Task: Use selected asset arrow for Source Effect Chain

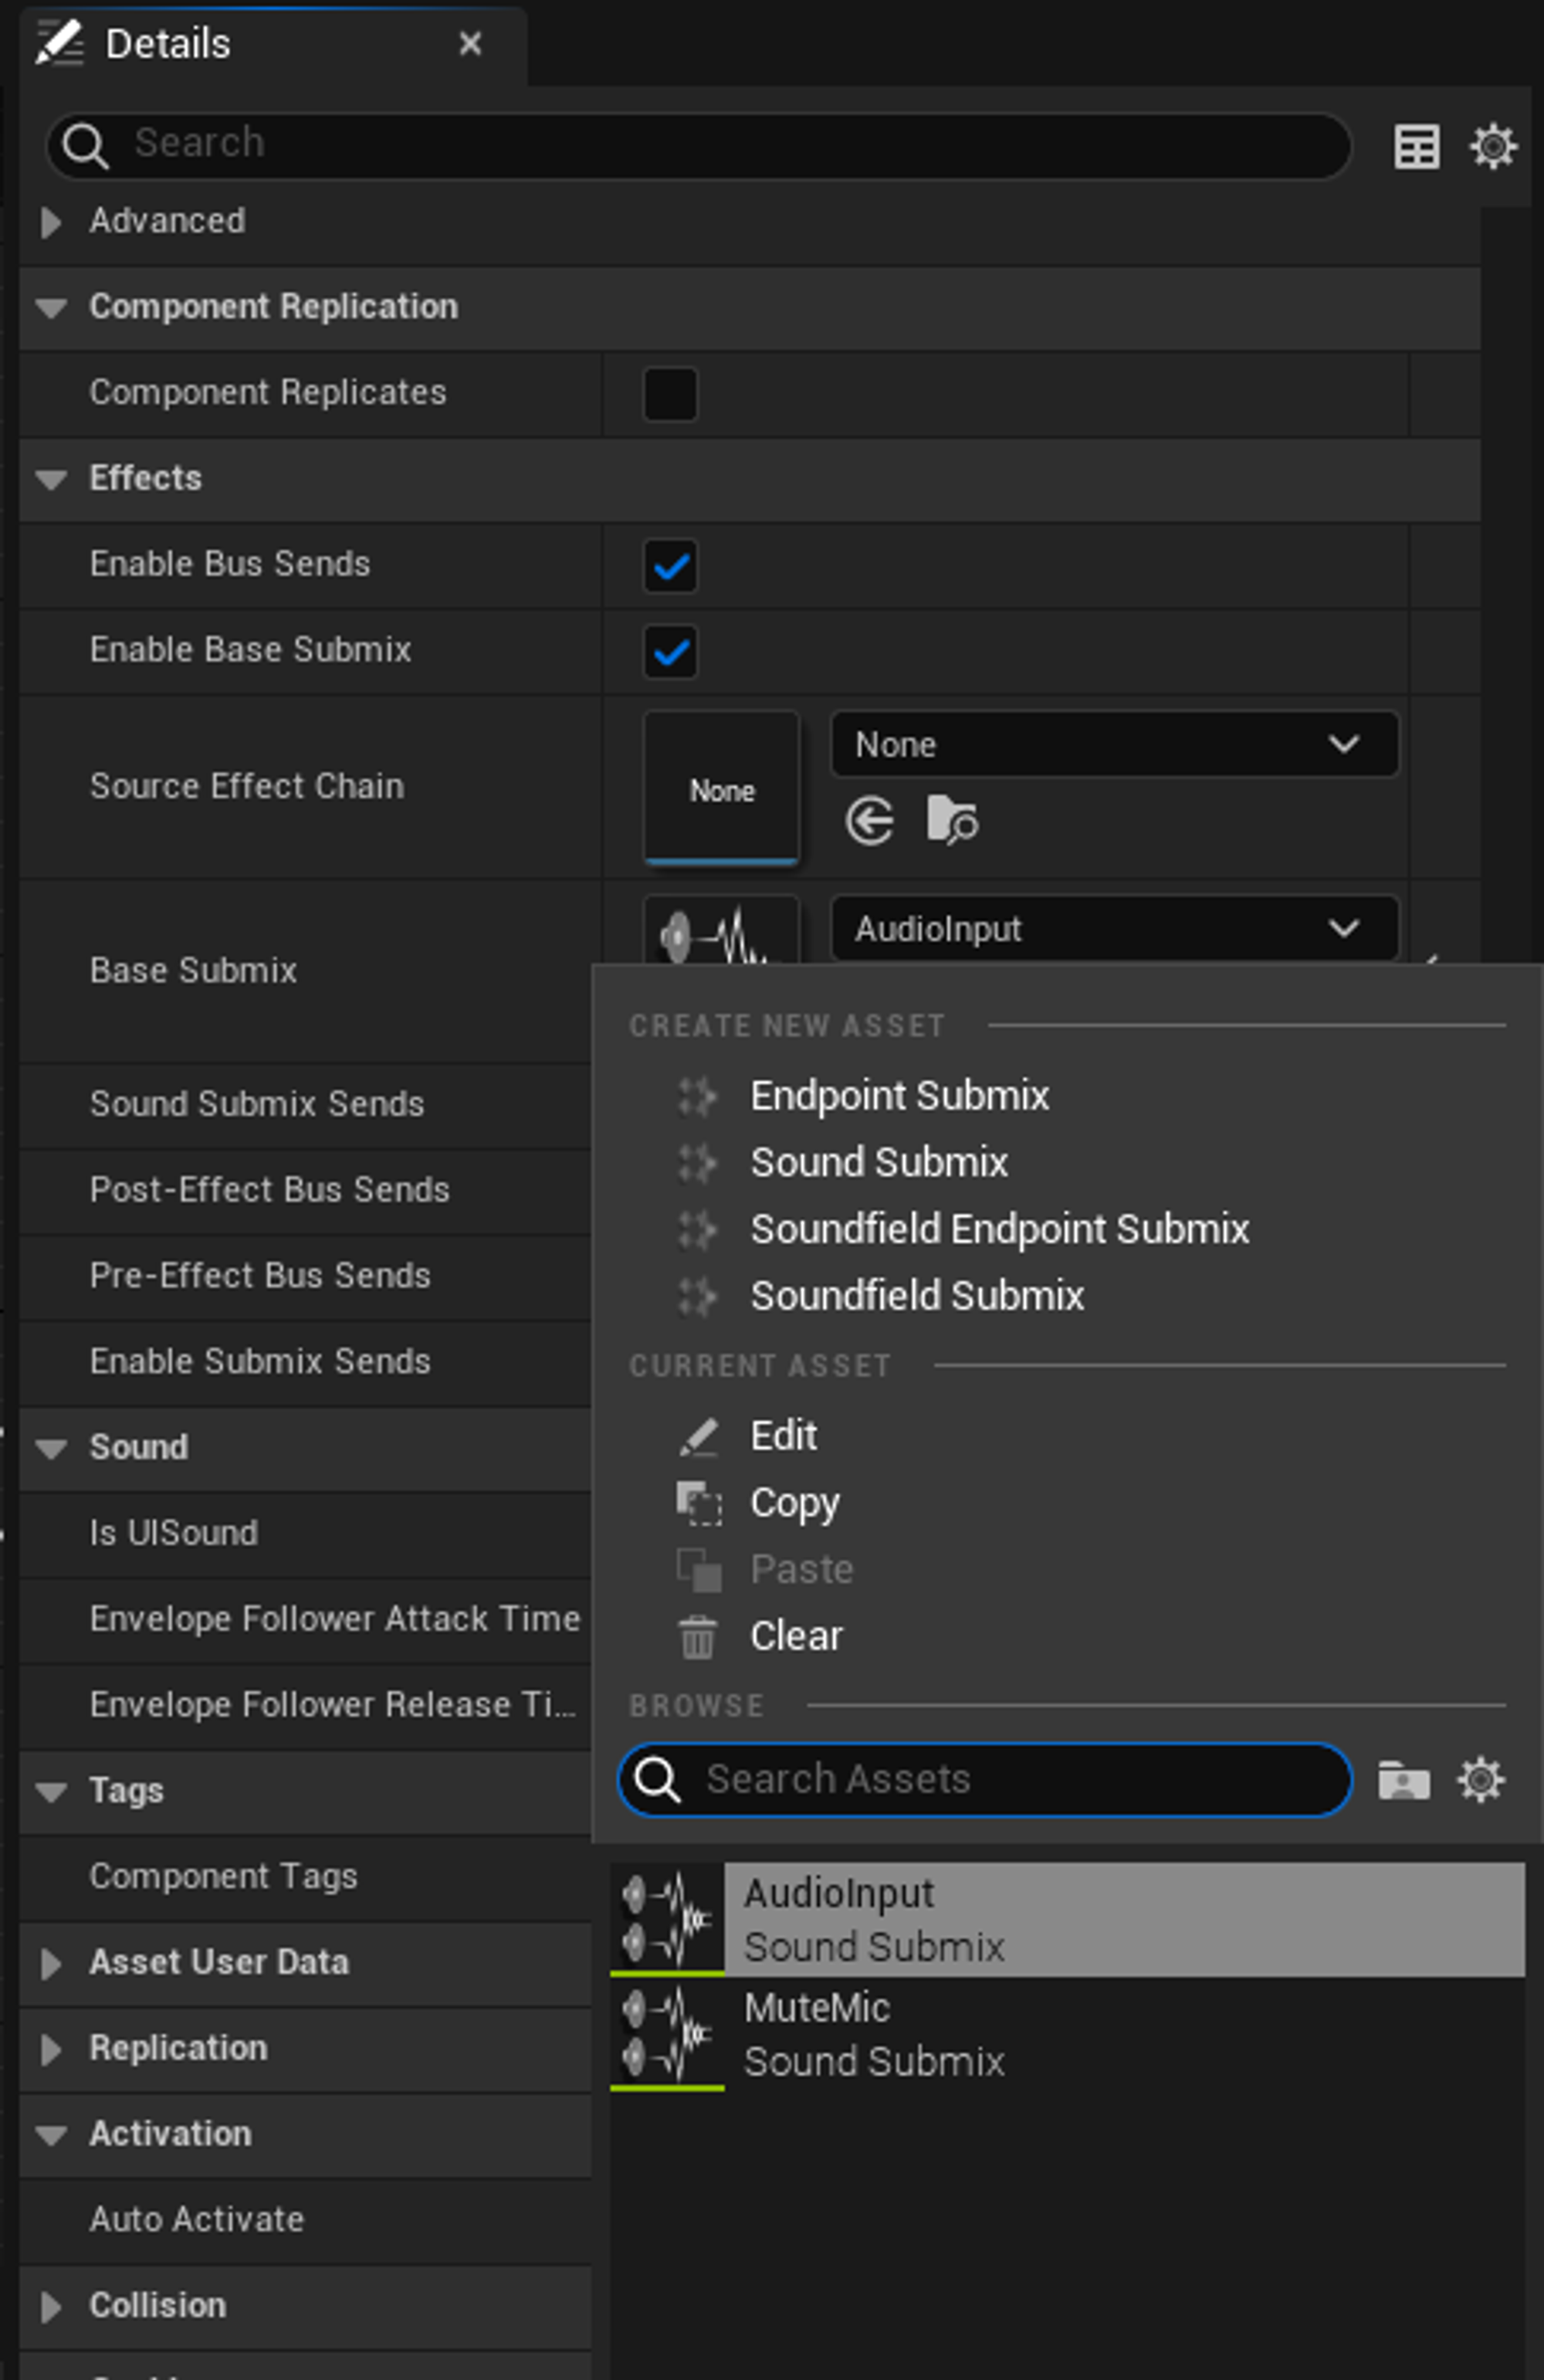Action: pos(869,821)
